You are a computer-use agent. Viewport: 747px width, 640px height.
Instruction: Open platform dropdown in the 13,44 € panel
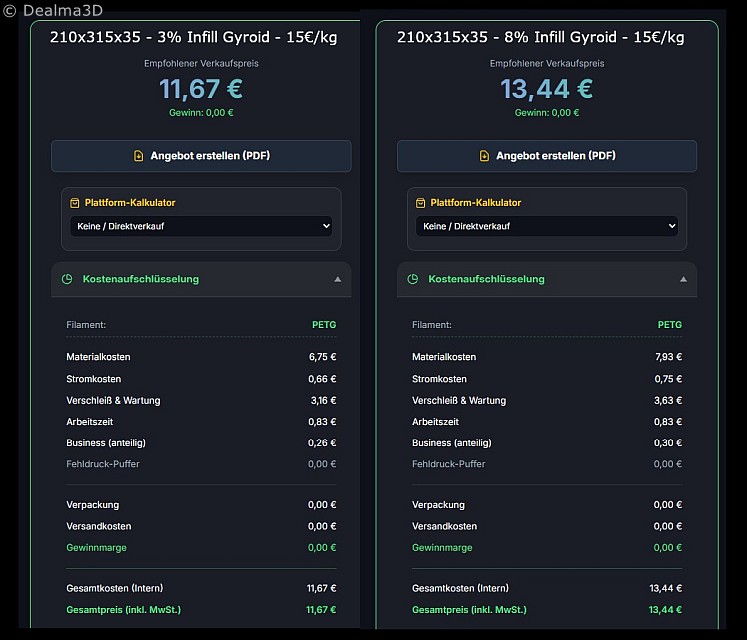point(547,226)
